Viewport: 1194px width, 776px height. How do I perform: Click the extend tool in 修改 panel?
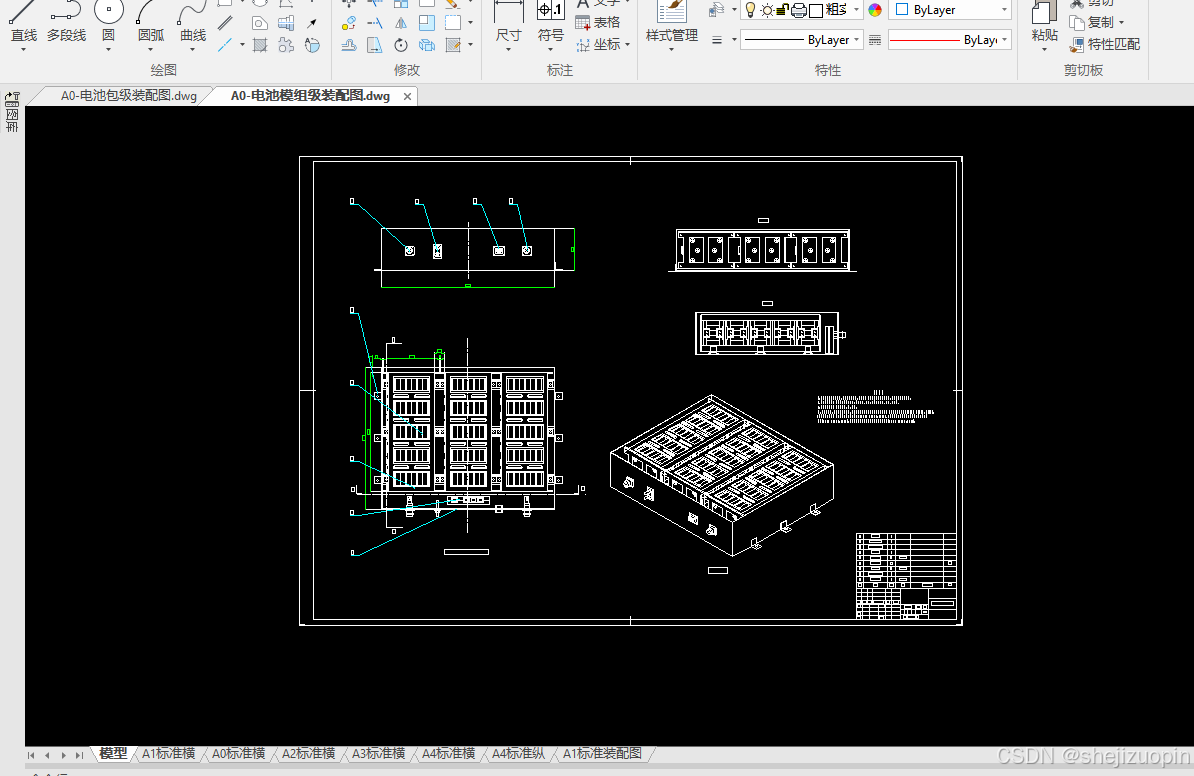[x=375, y=23]
